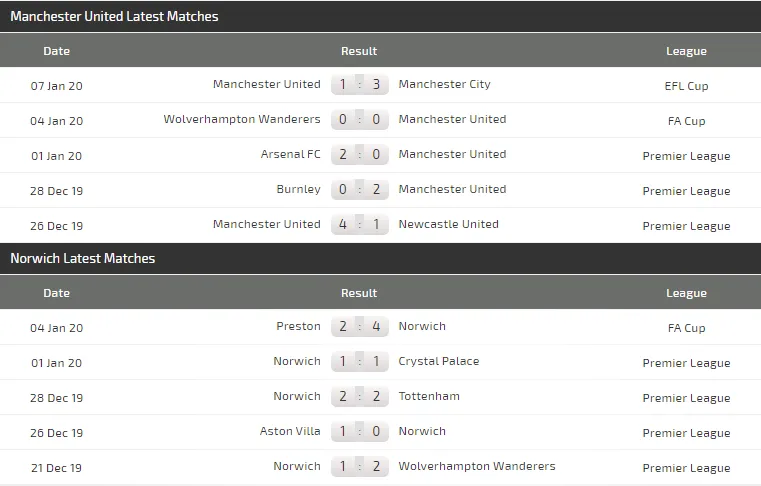Click the Norwich Latest Matches header
Image resolution: width=761 pixels, height=486 pixels.
pos(82,258)
